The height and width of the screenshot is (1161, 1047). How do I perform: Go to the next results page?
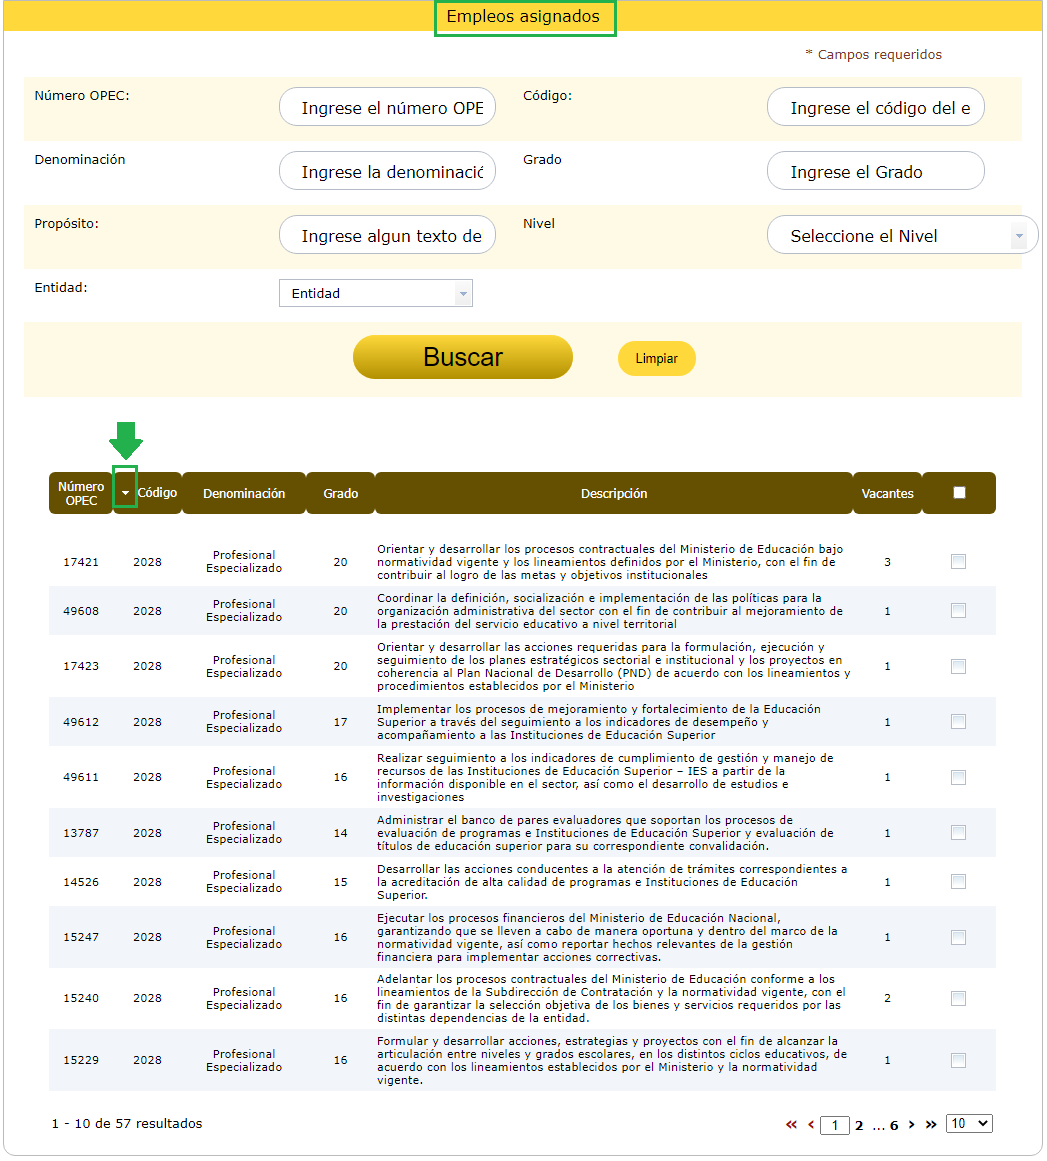(x=911, y=1125)
